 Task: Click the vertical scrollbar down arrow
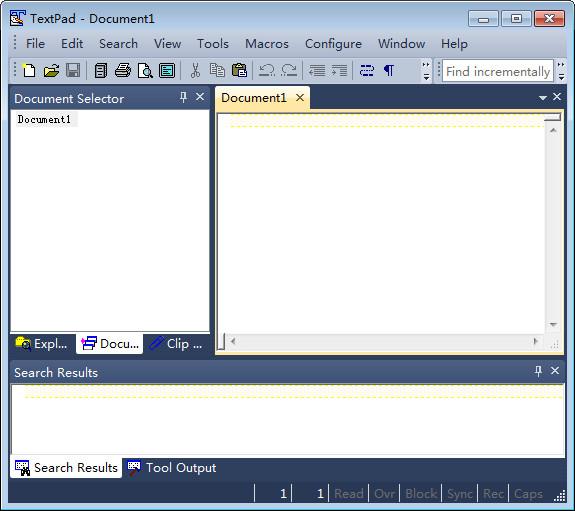coord(553,324)
